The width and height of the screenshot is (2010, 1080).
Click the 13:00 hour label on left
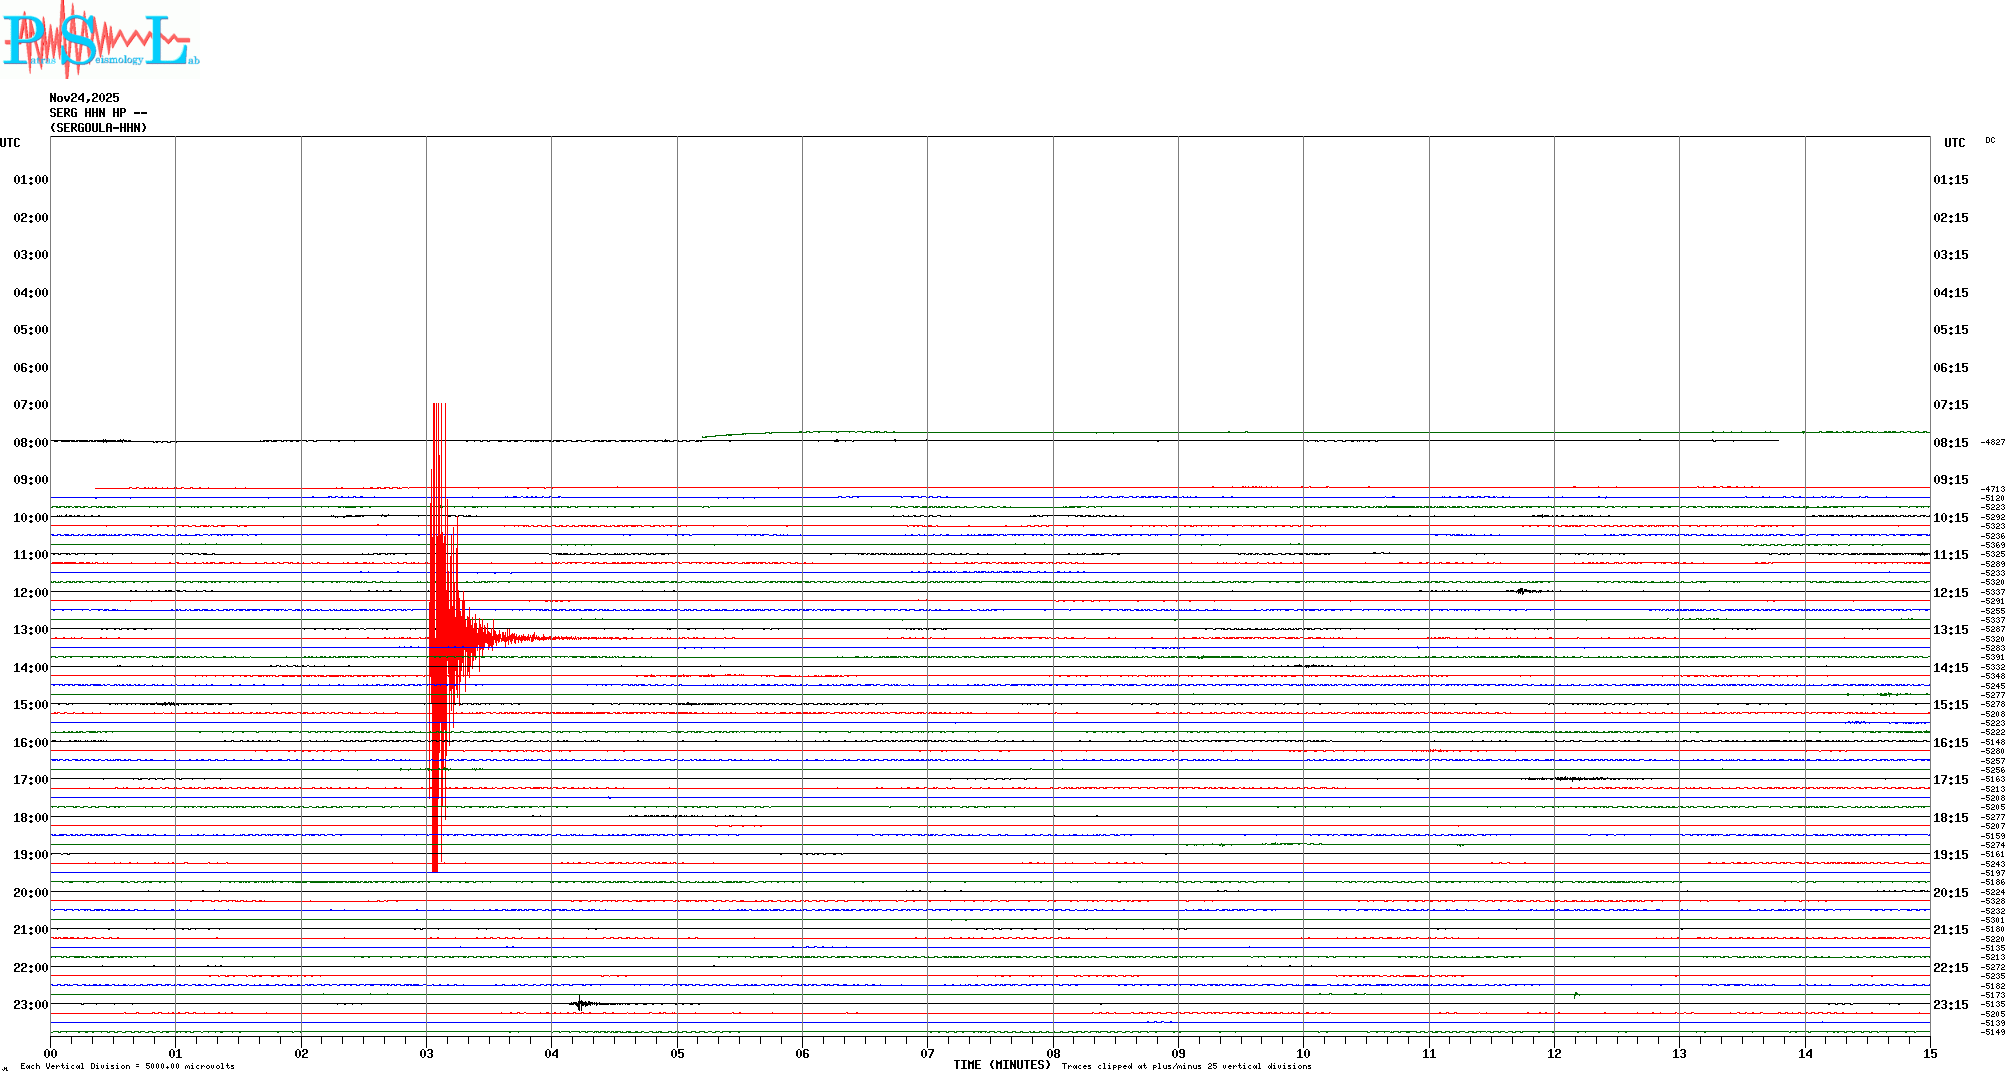click(30, 630)
